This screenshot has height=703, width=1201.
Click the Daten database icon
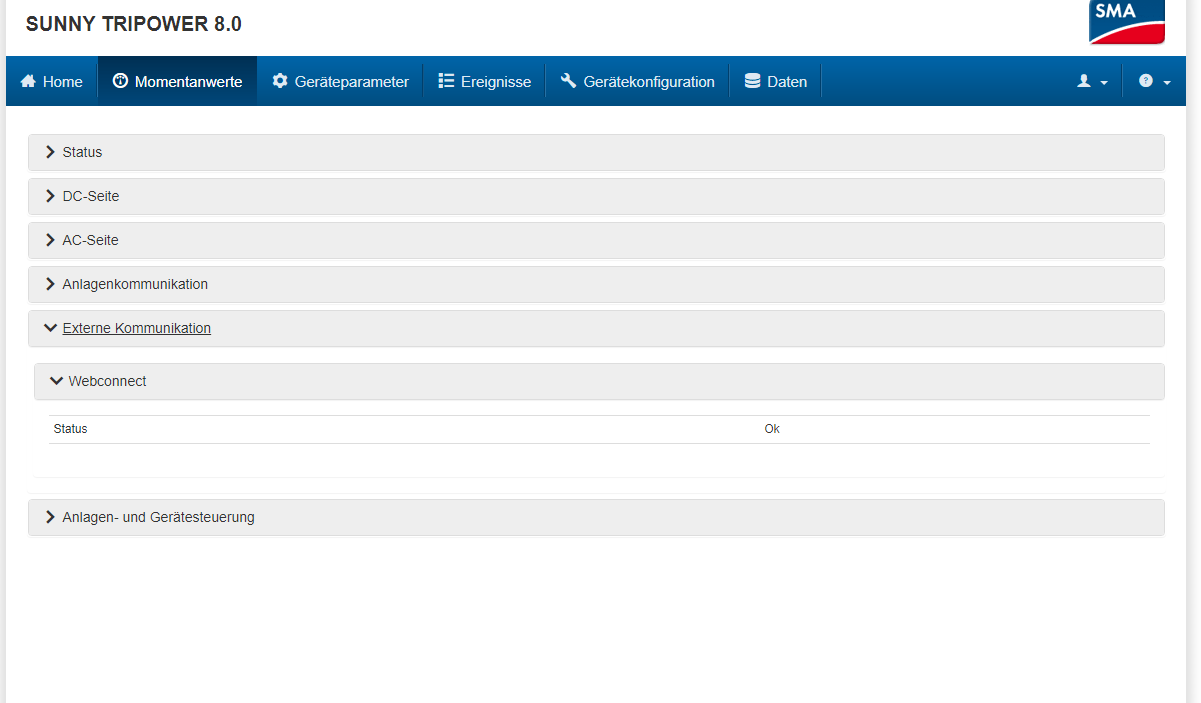click(x=752, y=81)
